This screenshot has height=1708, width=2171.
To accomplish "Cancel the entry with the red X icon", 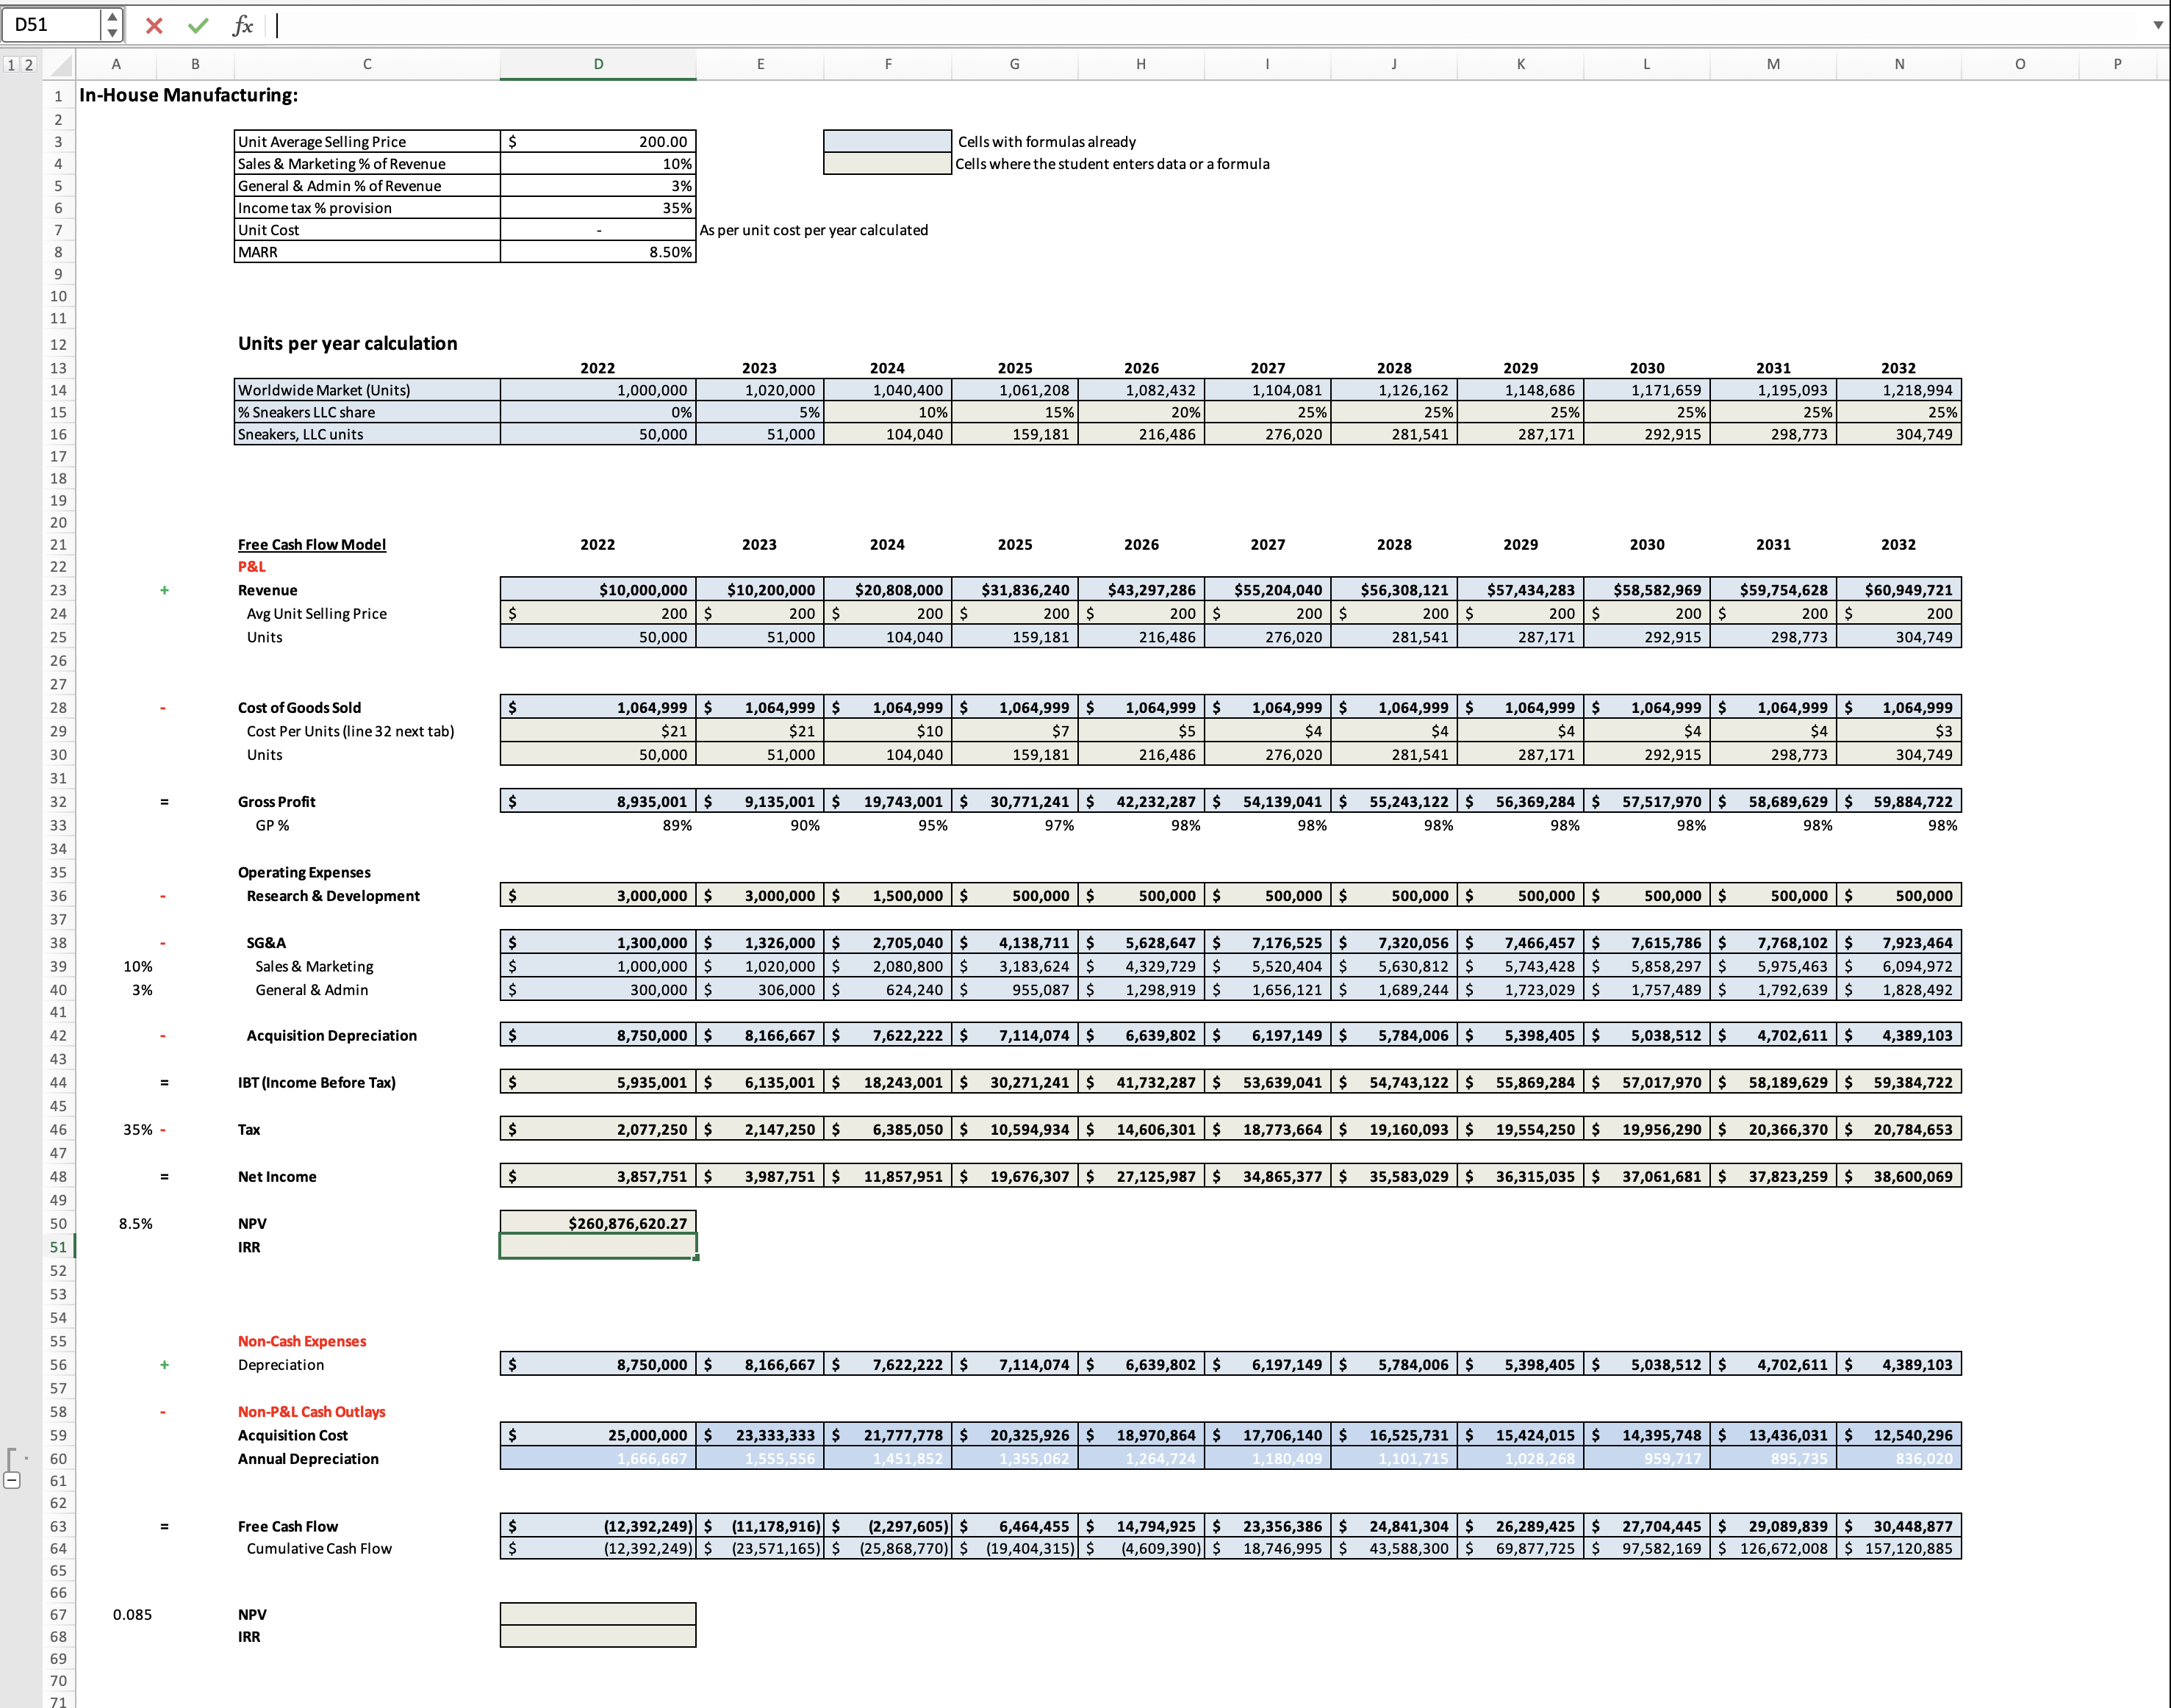I will point(155,26).
